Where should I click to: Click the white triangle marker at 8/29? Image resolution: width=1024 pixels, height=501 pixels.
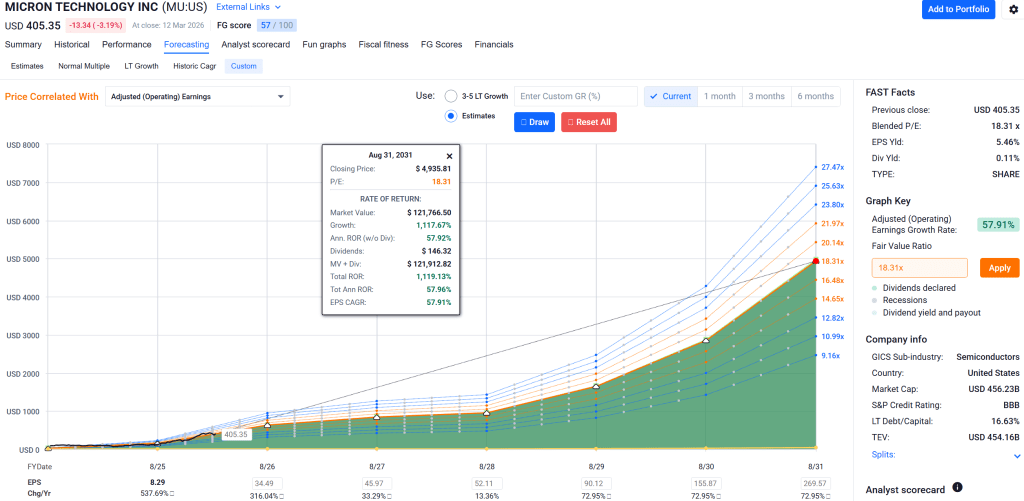coord(596,386)
